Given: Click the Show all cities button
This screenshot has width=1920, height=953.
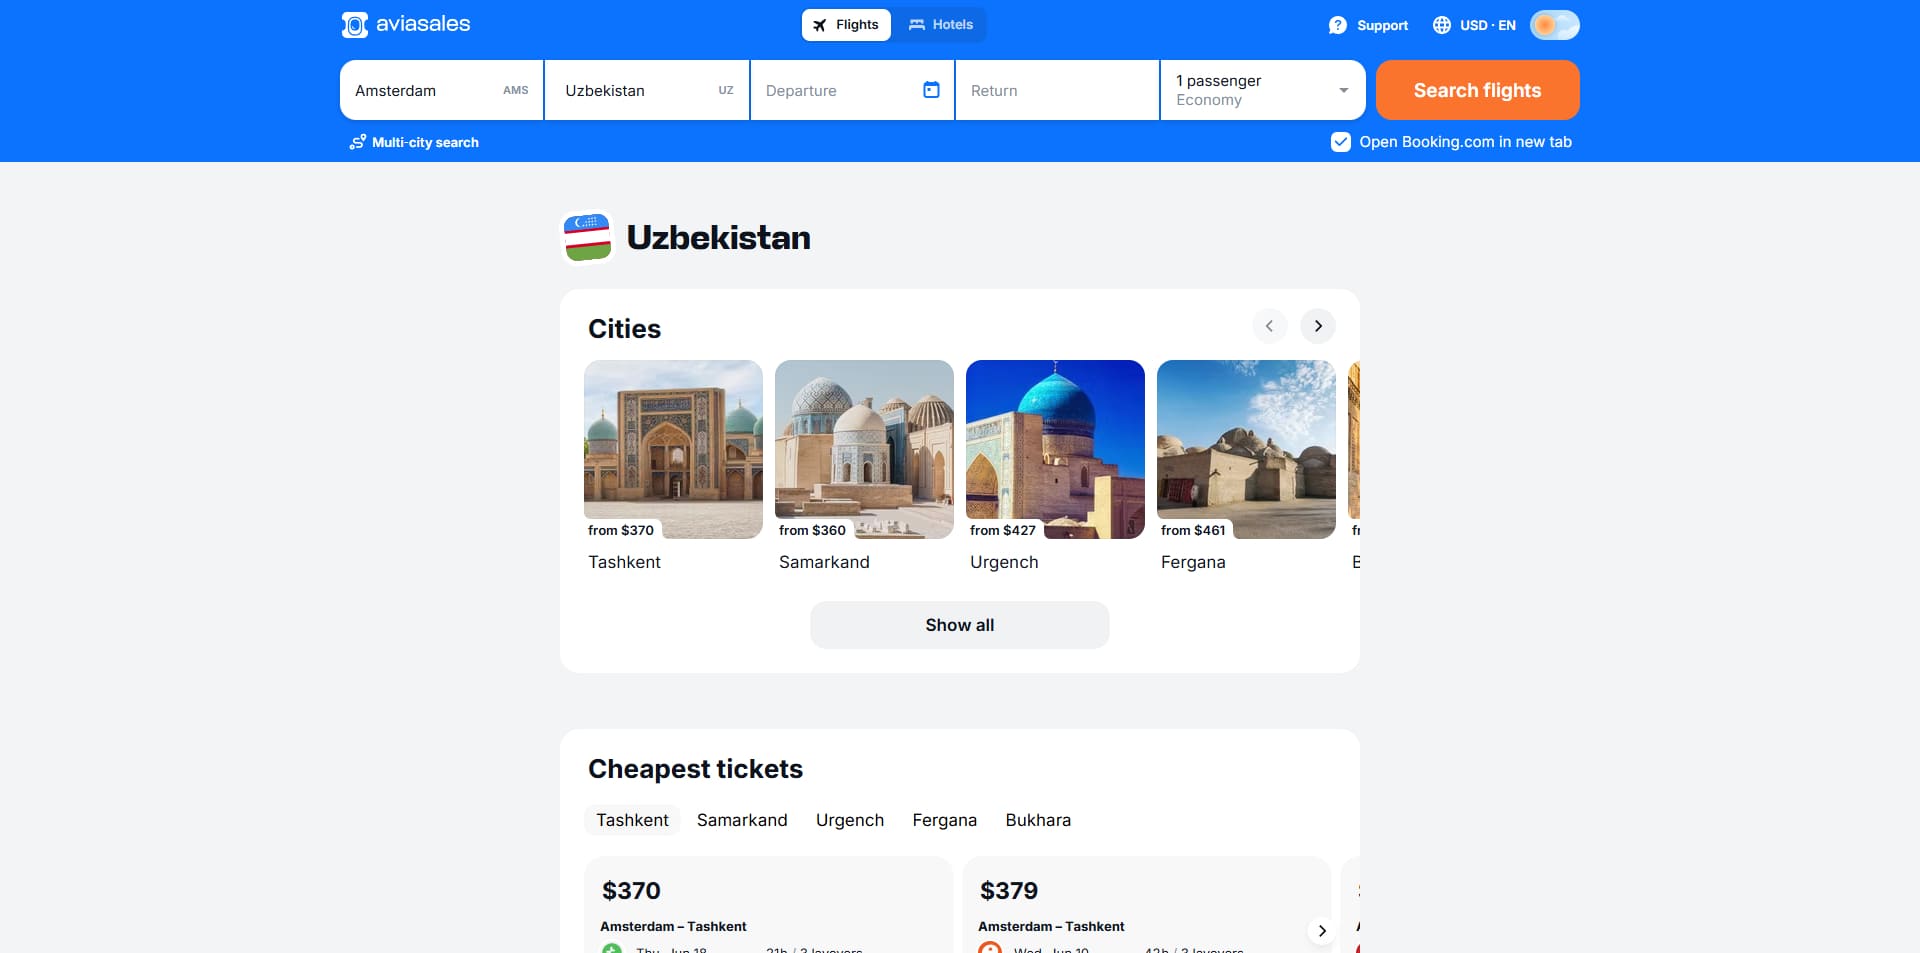Looking at the screenshot, I should coord(960,625).
